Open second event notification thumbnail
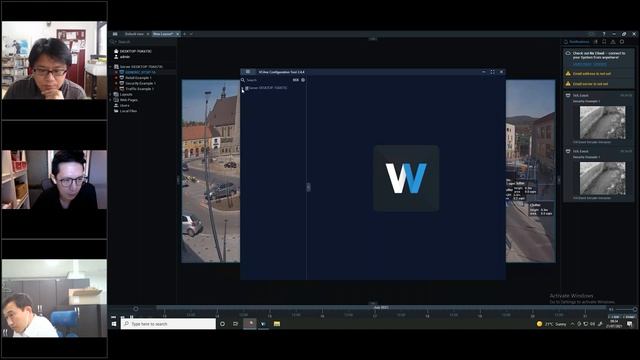The height and width of the screenshot is (360, 640). (x=602, y=178)
